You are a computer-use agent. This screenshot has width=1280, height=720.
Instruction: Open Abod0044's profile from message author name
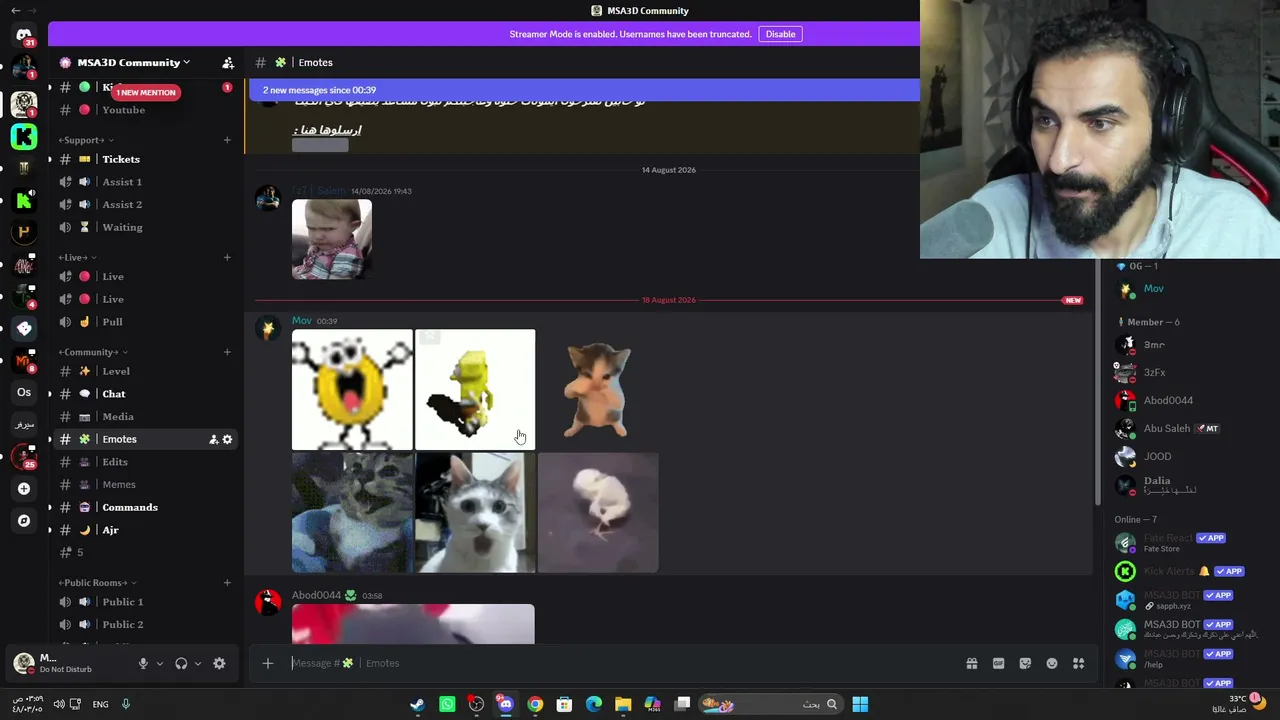(316, 595)
